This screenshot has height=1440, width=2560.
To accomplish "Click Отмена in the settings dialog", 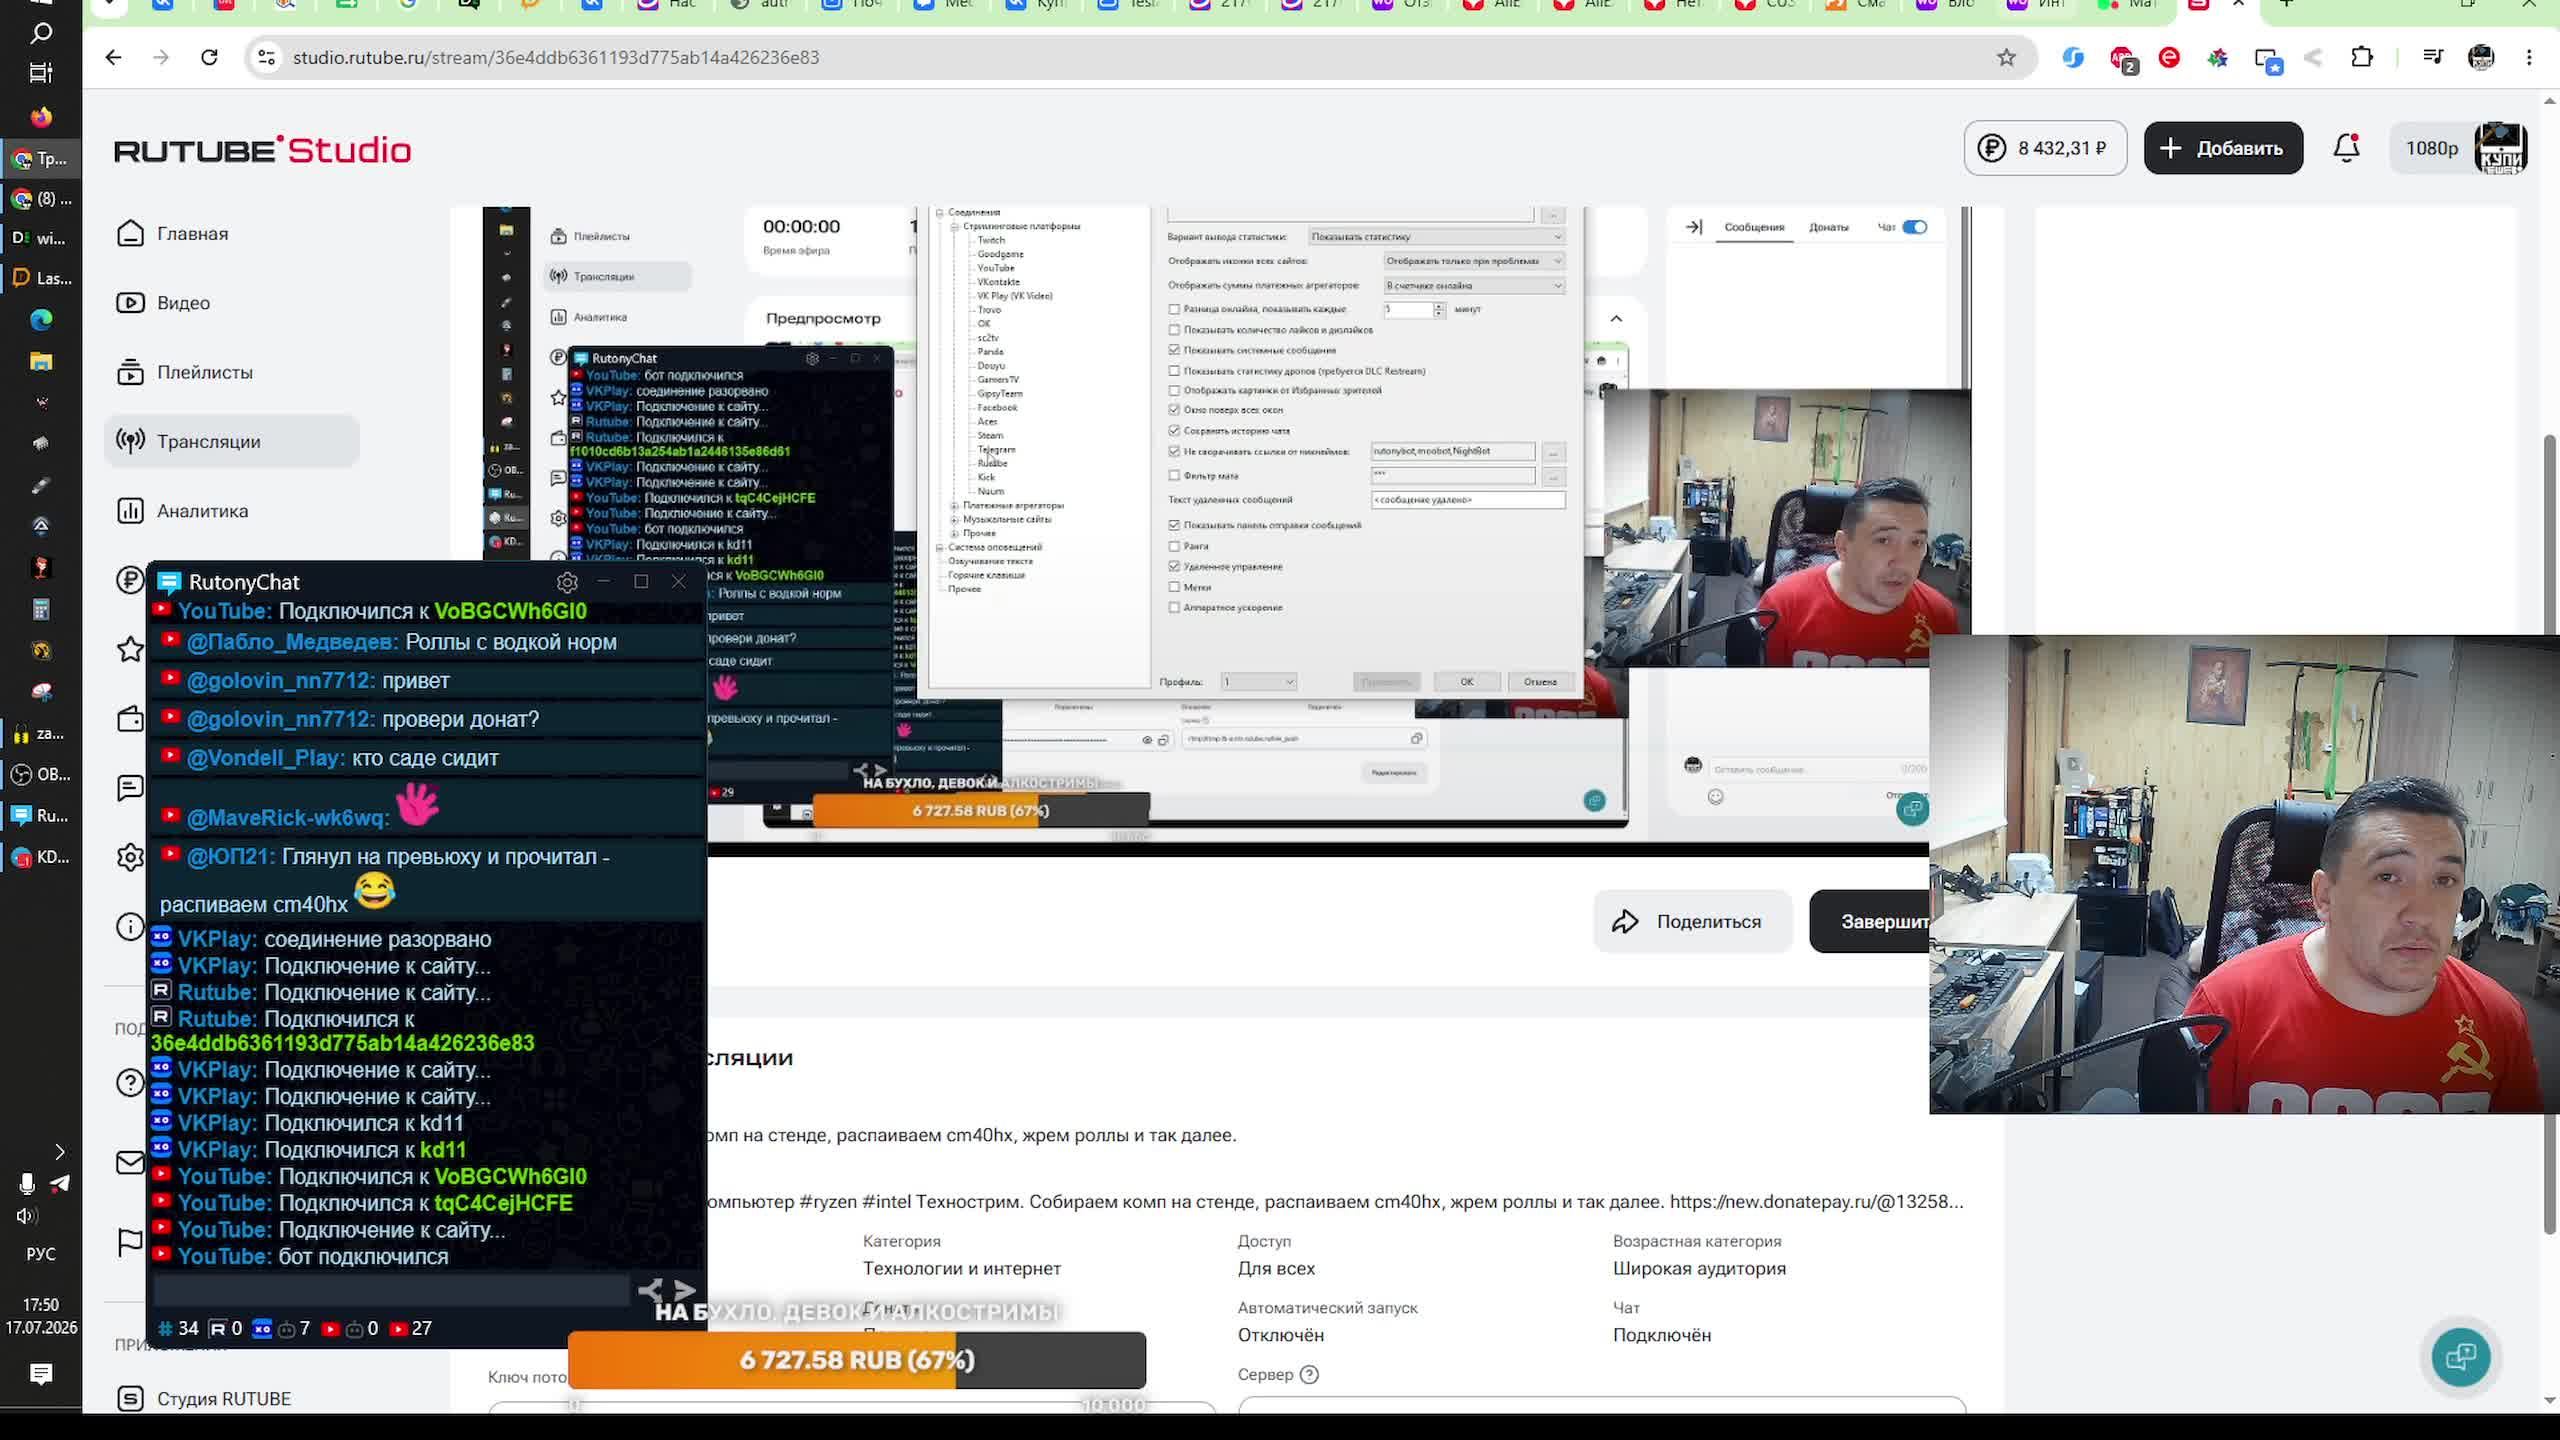I will [1540, 681].
